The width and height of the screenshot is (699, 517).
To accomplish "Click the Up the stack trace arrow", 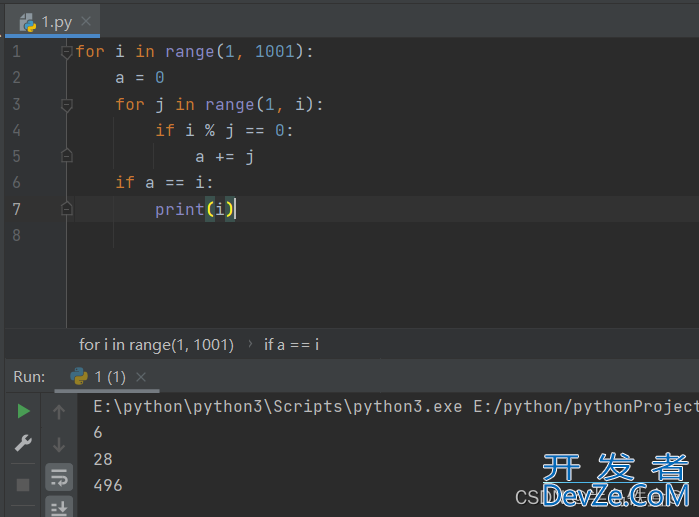I will [x=59, y=411].
